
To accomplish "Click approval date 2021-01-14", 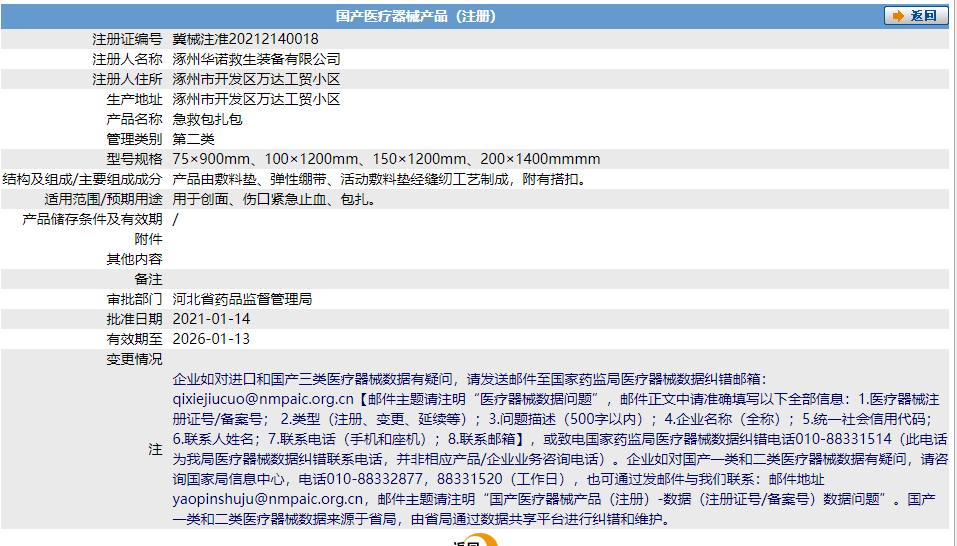I will (x=211, y=319).
